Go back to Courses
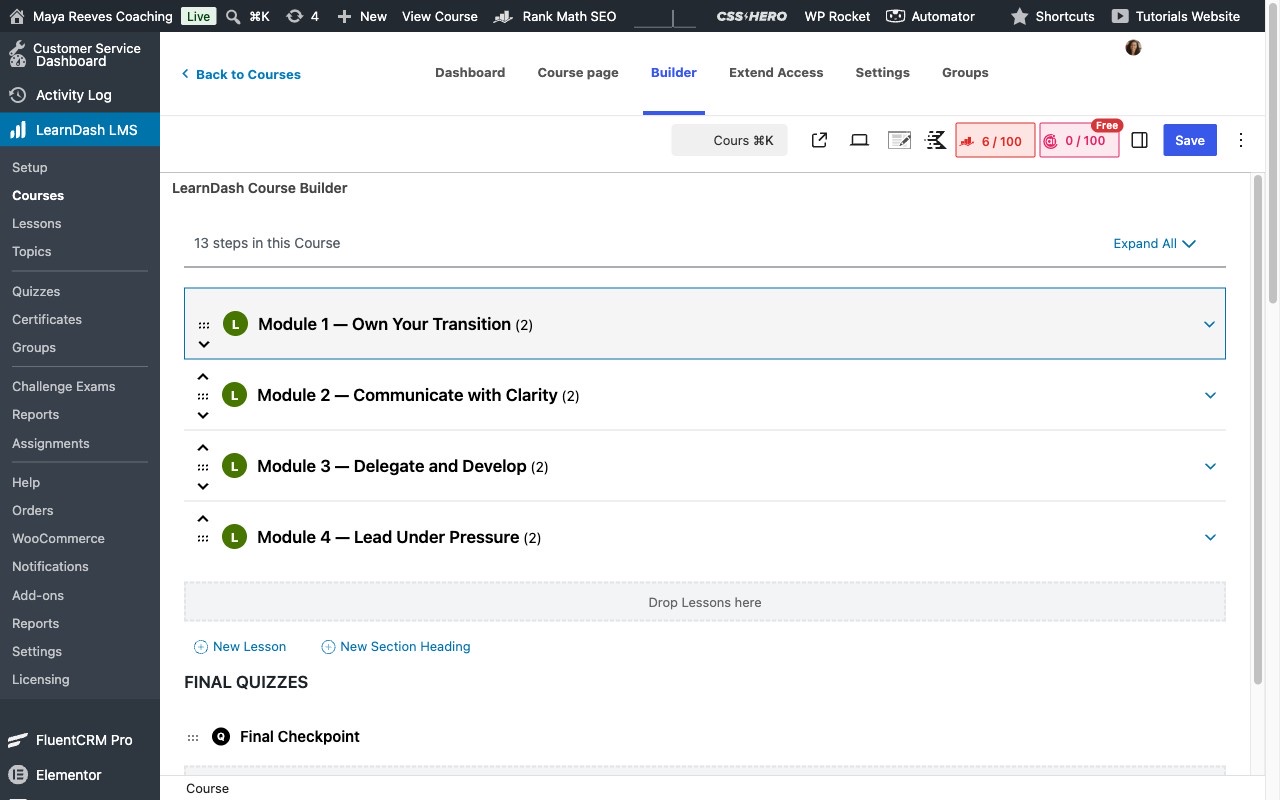 (x=241, y=74)
